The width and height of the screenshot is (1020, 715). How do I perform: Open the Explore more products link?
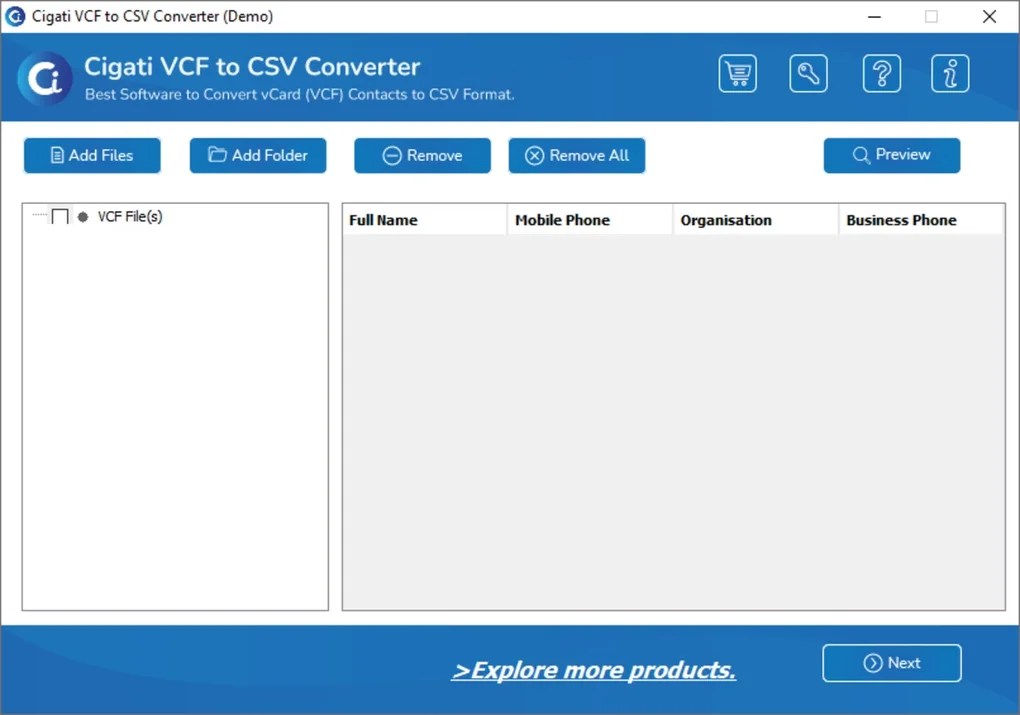[x=594, y=670]
